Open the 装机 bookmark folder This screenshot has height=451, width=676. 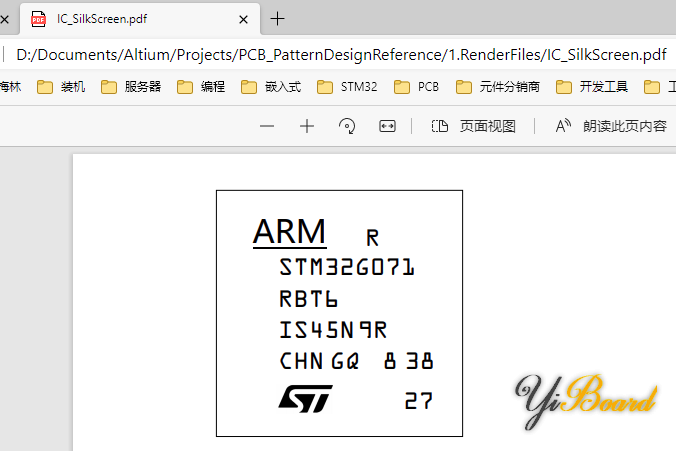tap(61, 87)
